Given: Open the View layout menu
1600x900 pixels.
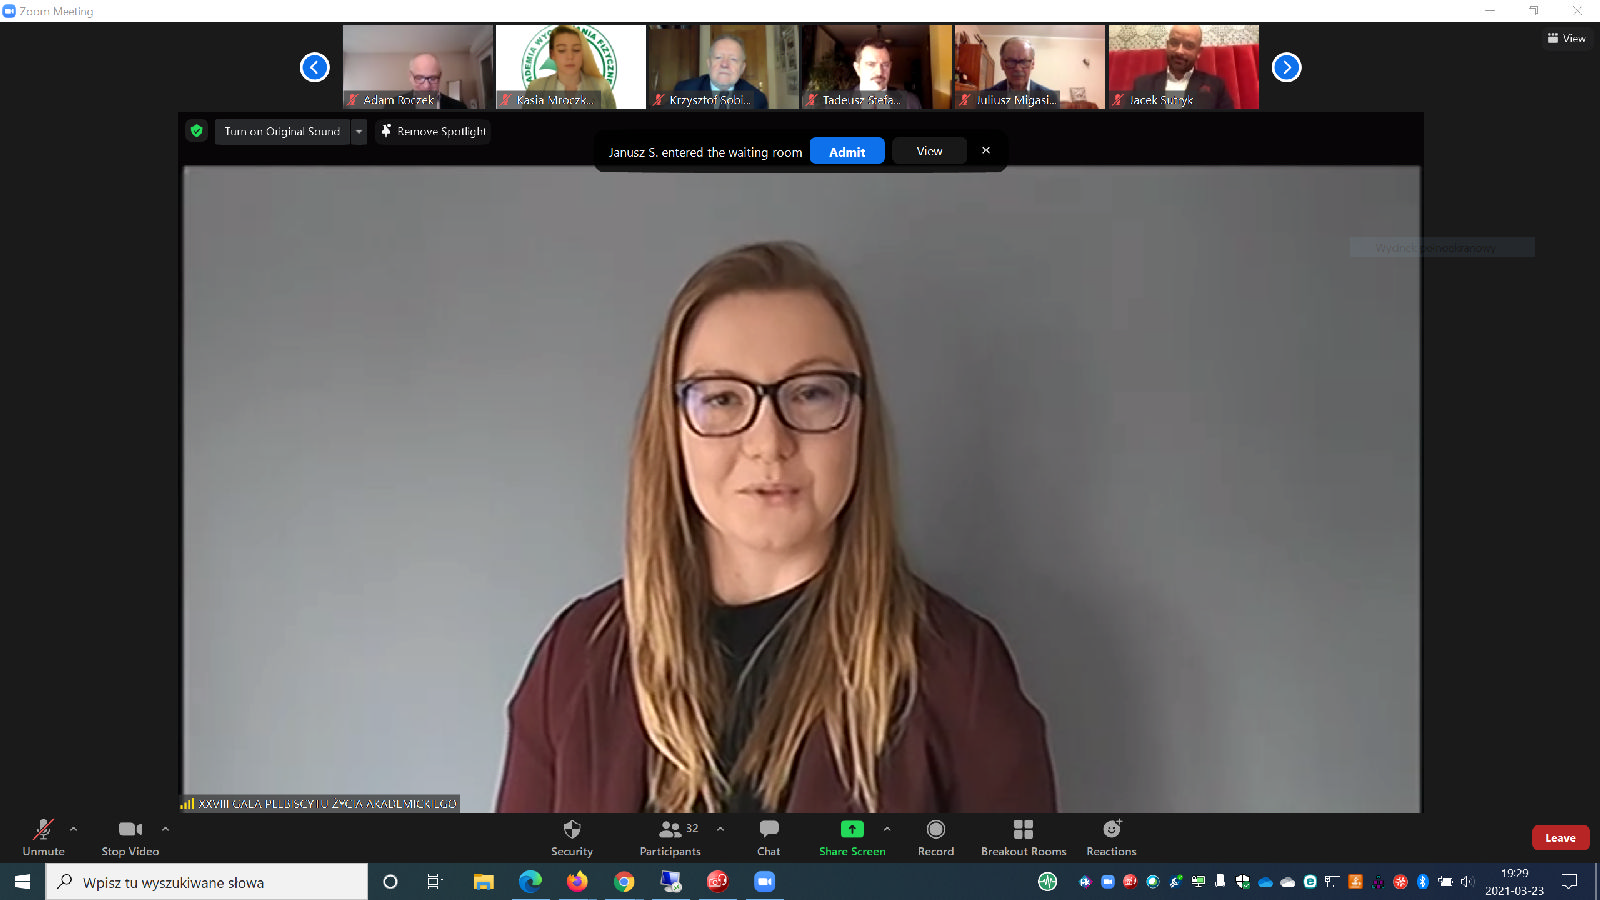Looking at the screenshot, I should click(x=1566, y=38).
